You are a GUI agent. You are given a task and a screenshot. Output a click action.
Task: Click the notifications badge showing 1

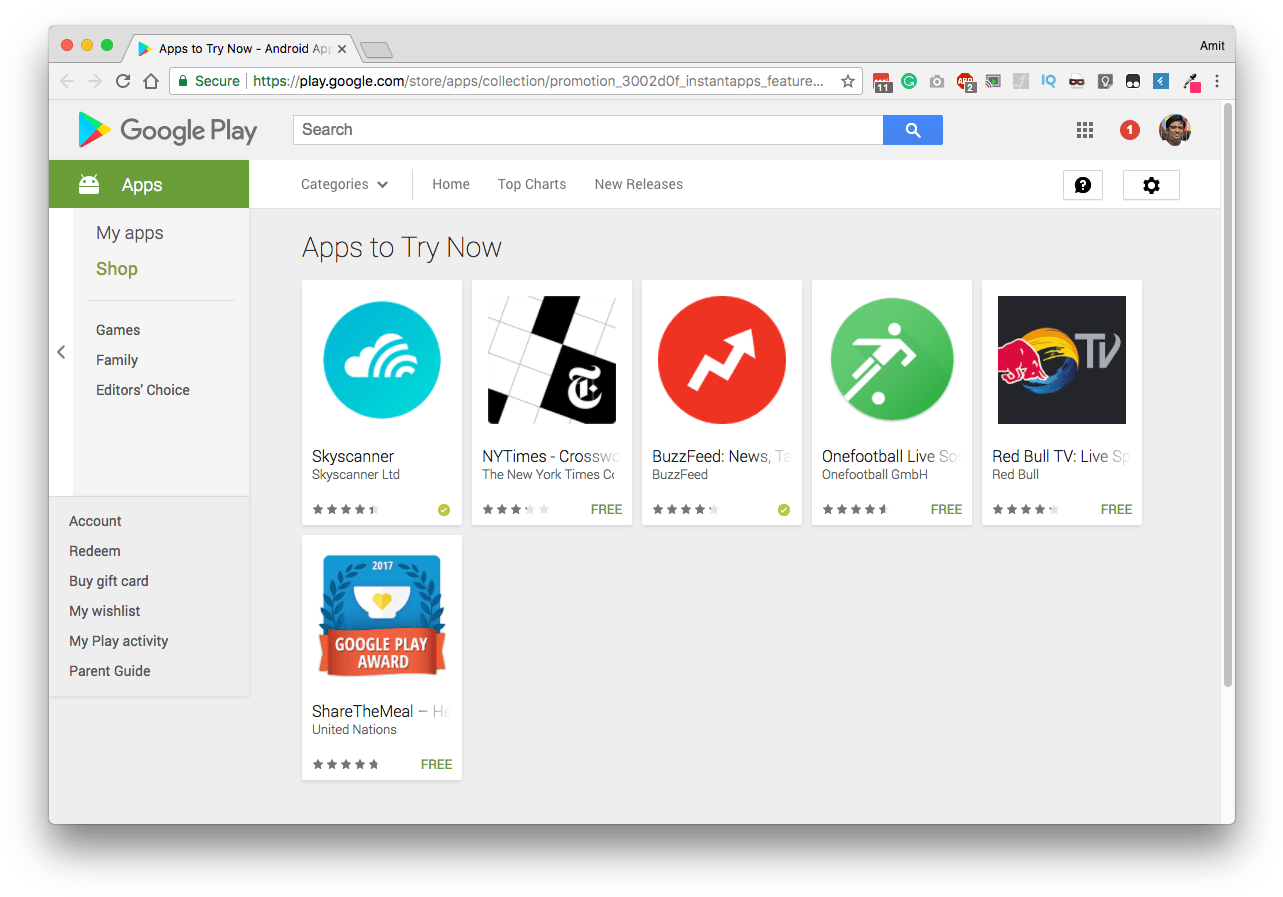(1129, 129)
